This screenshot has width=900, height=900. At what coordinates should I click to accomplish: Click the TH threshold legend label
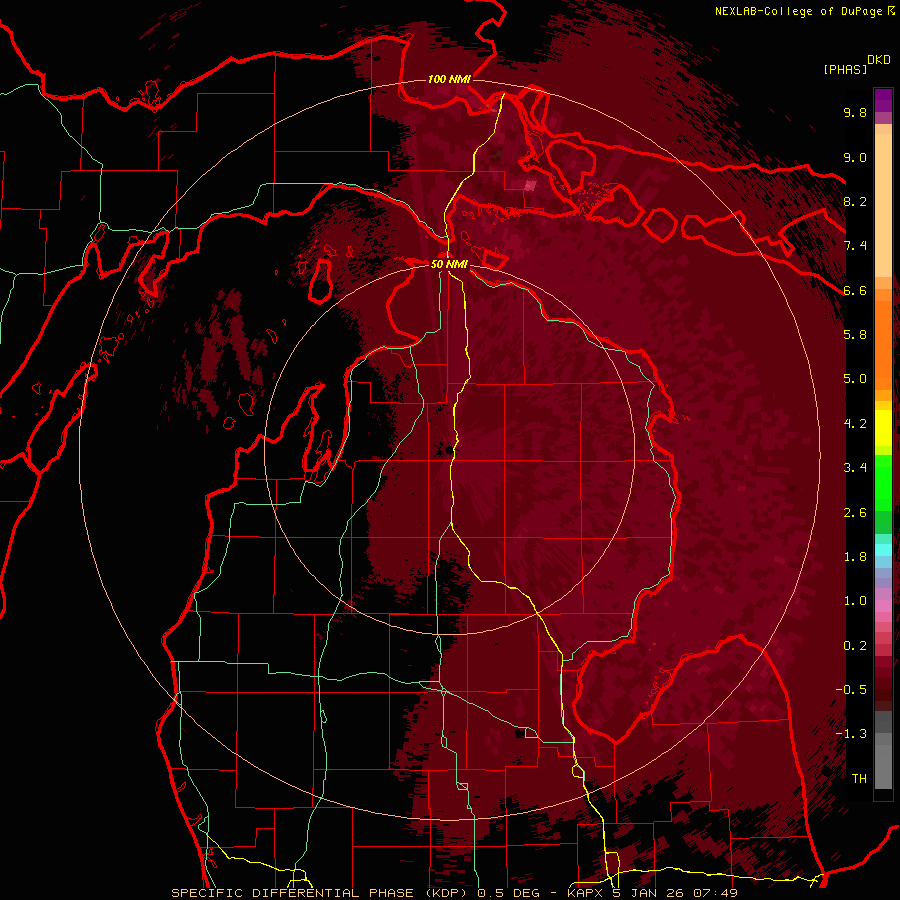859,779
